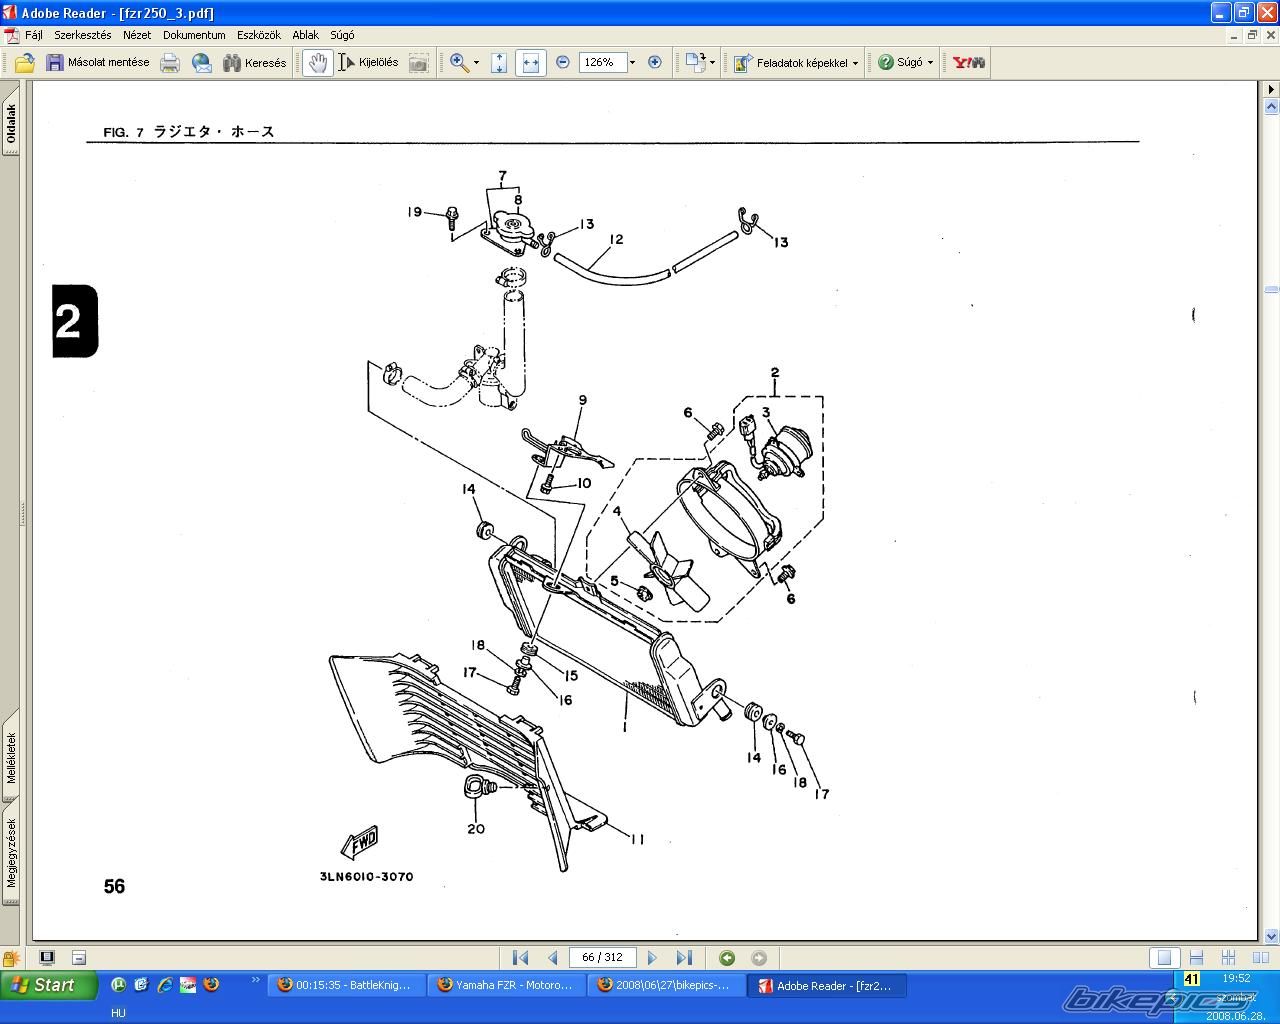Image resolution: width=1280 pixels, height=1024 pixels.
Task: Open the zoom percentage dropdown arrow
Action: coord(632,62)
